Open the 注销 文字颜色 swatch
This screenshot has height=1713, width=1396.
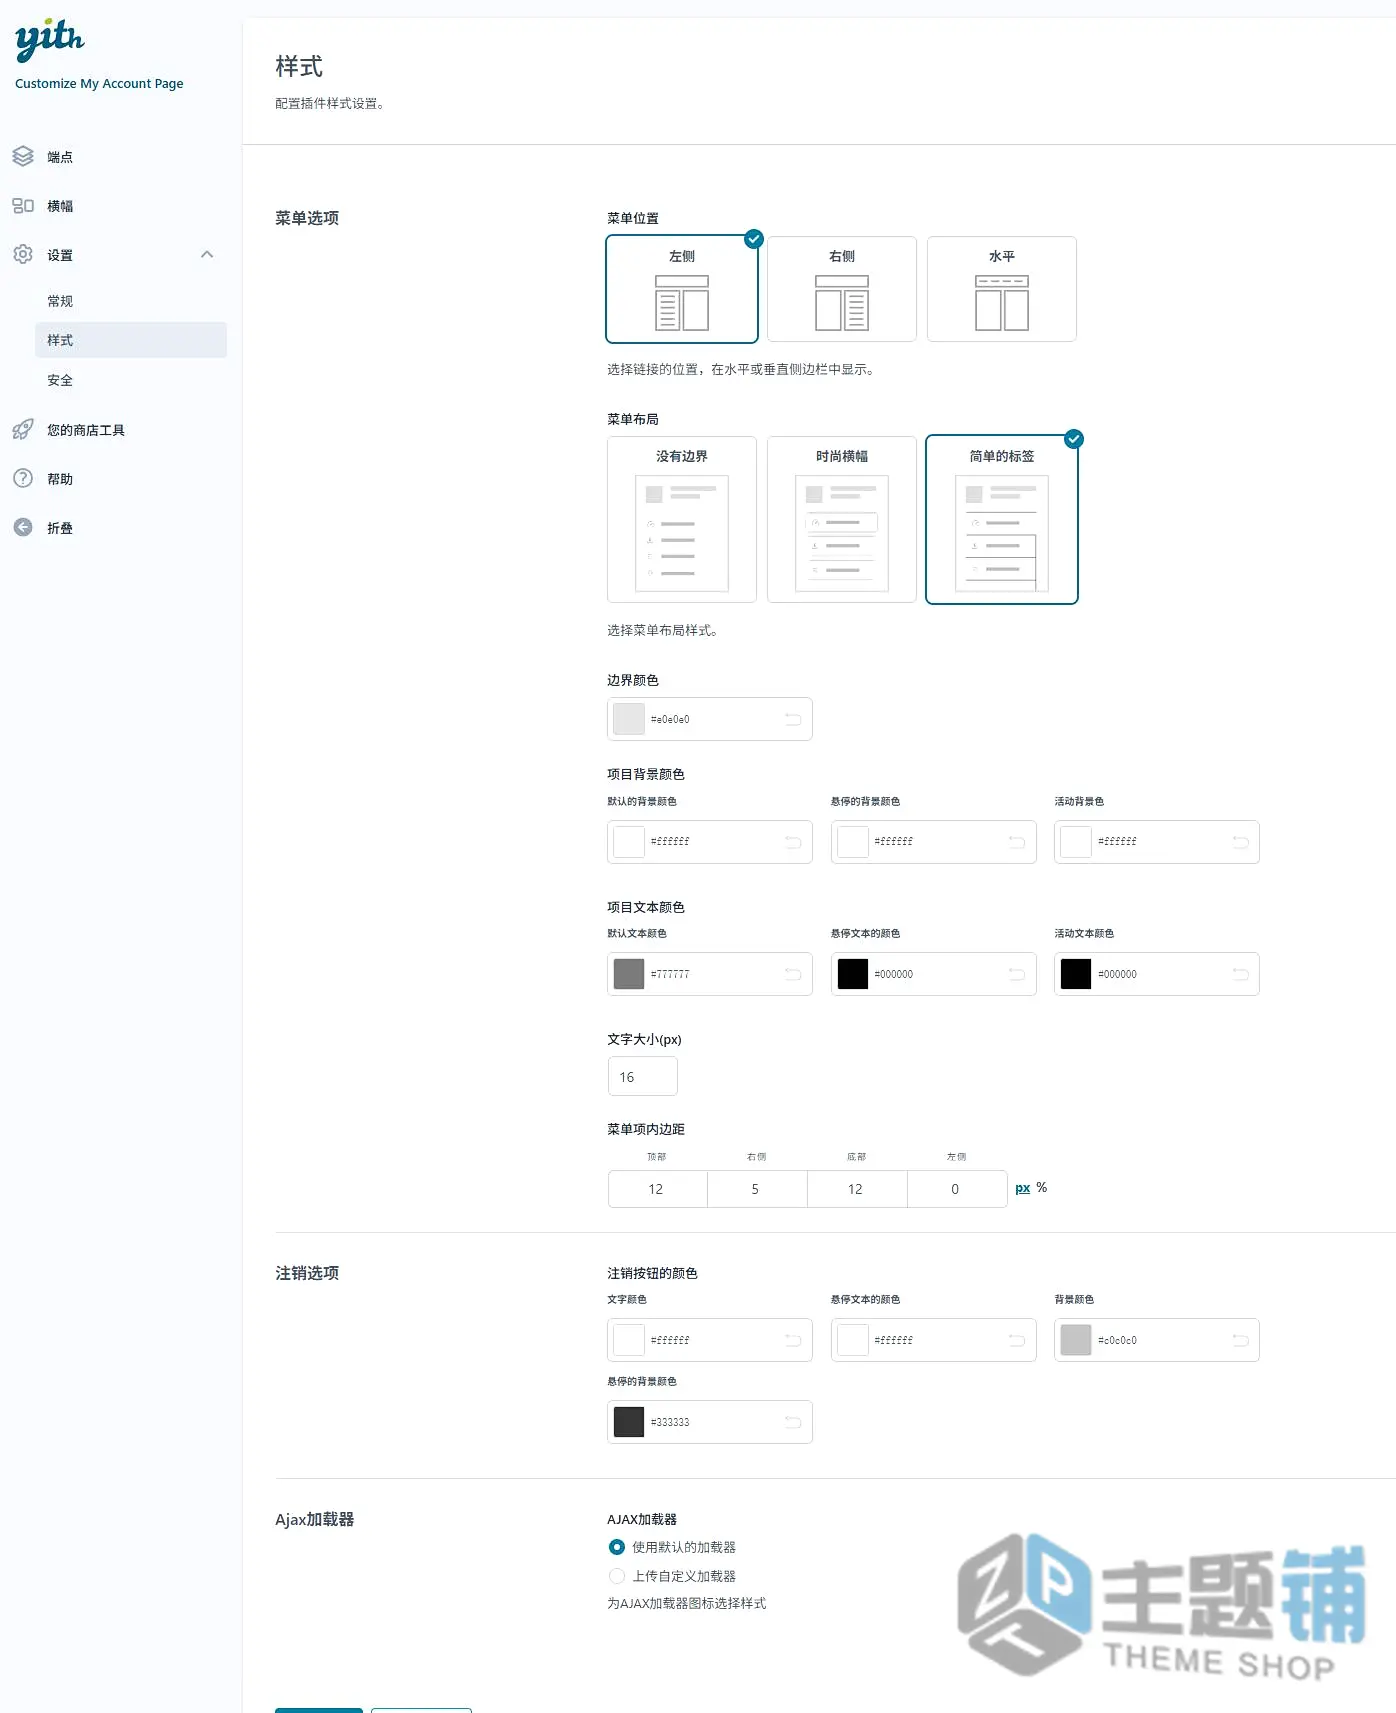point(629,1340)
